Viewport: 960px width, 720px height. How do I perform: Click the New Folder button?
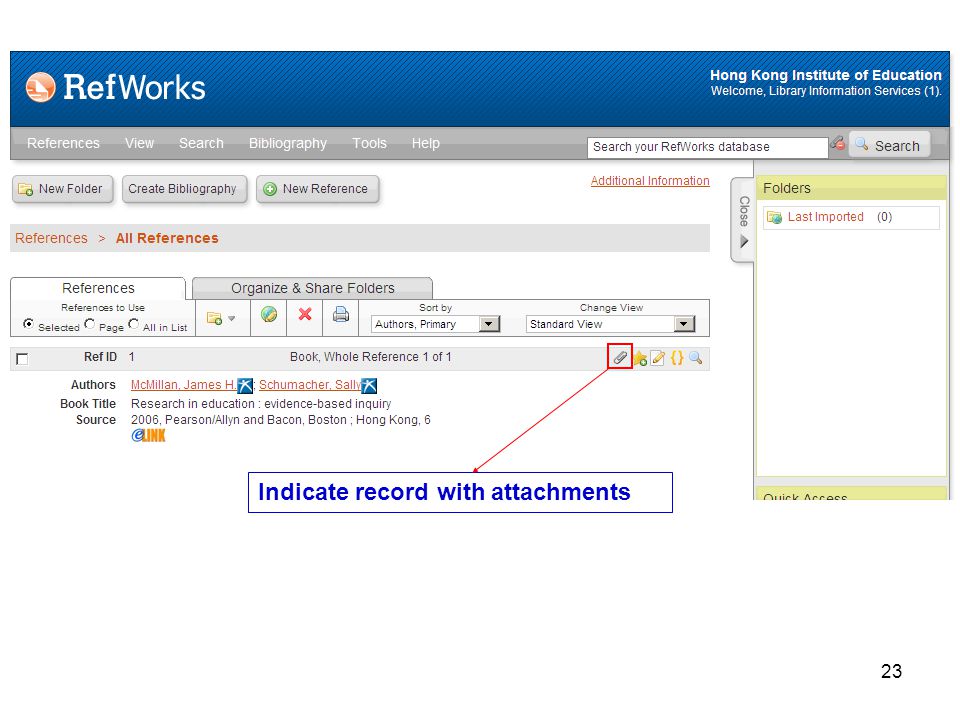coord(62,189)
